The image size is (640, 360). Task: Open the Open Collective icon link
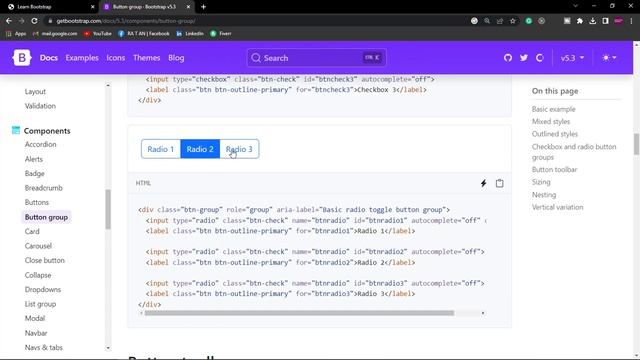click(540, 58)
